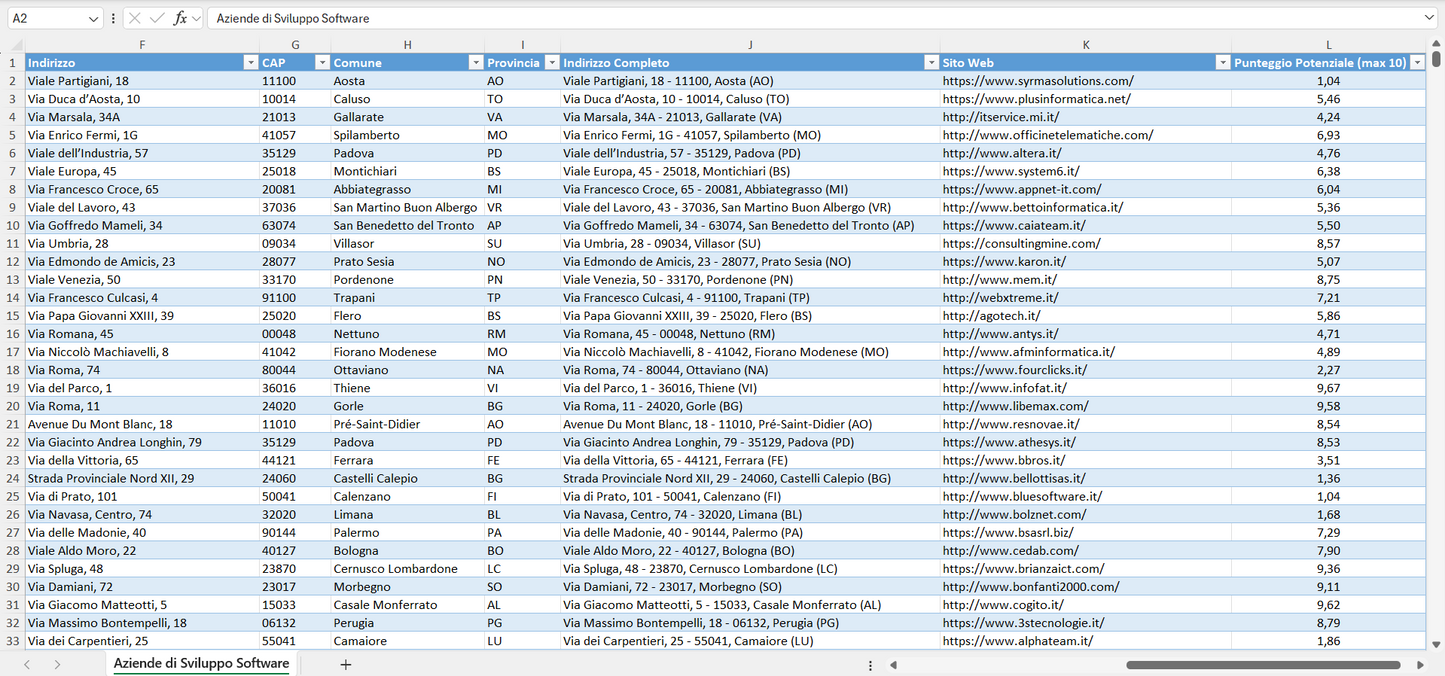
Task: Select the Aziende di Sviluppo Software sheet tab
Action: 200,663
